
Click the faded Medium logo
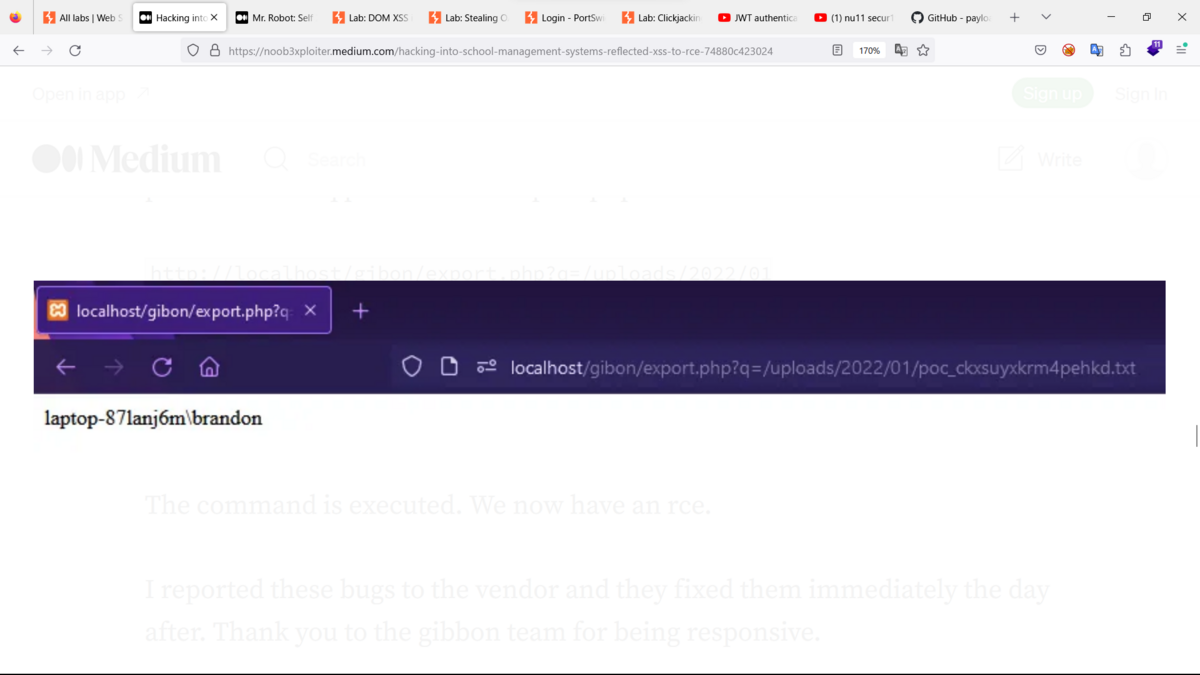126,159
